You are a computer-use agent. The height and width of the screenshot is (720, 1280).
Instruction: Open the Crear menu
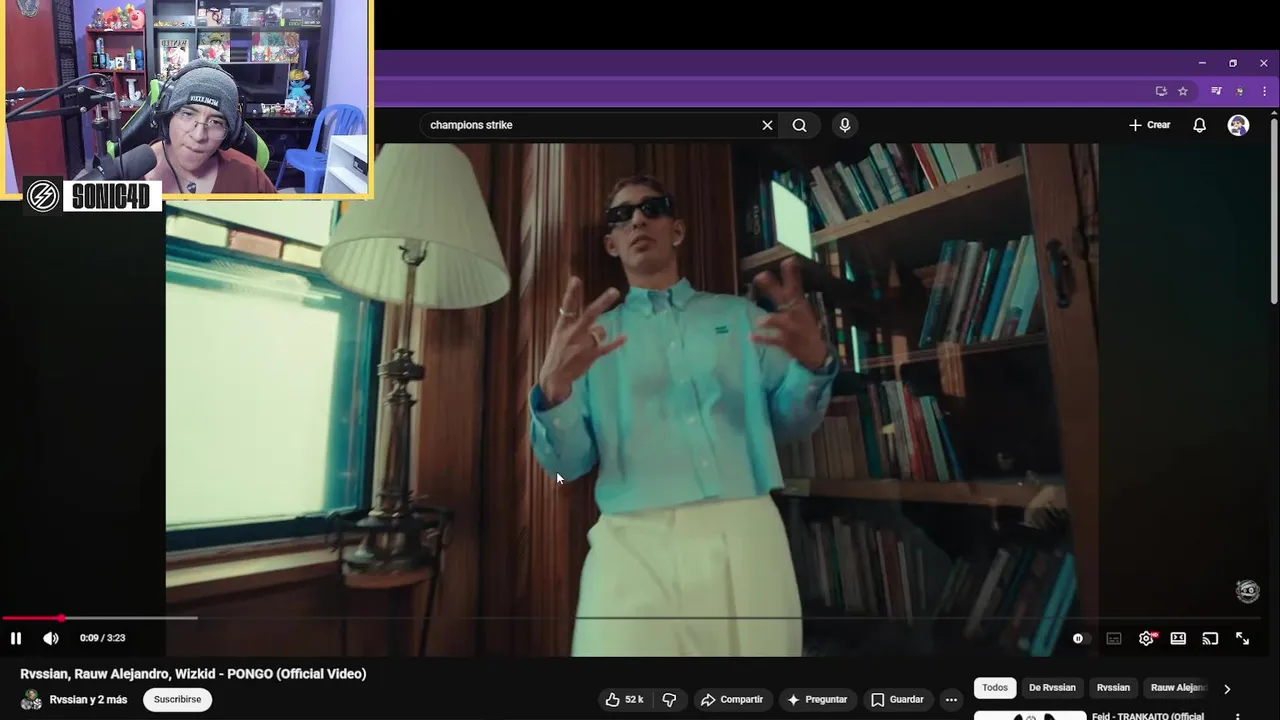1150,125
